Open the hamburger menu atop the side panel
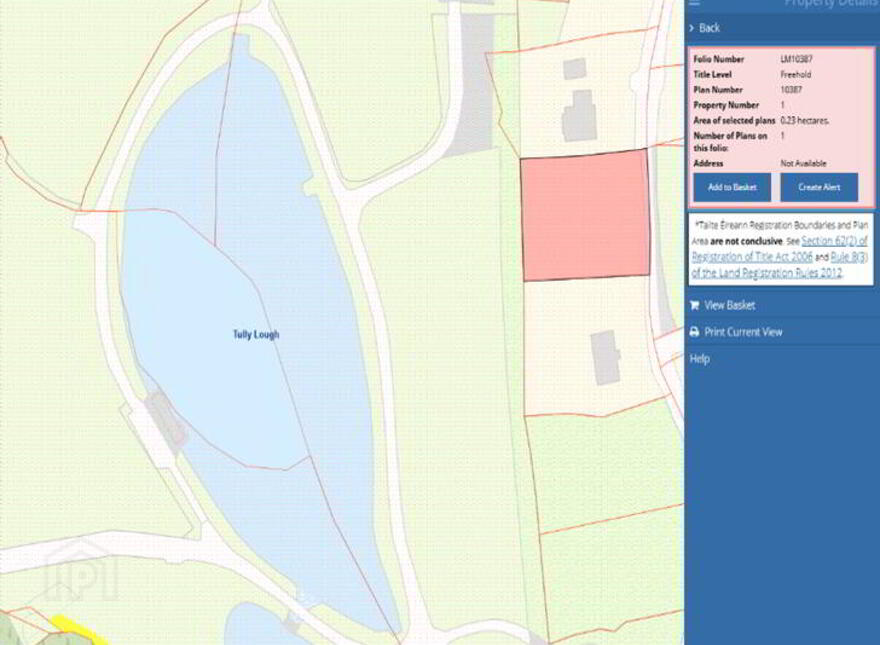The width and height of the screenshot is (880, 645). [694, 3]
